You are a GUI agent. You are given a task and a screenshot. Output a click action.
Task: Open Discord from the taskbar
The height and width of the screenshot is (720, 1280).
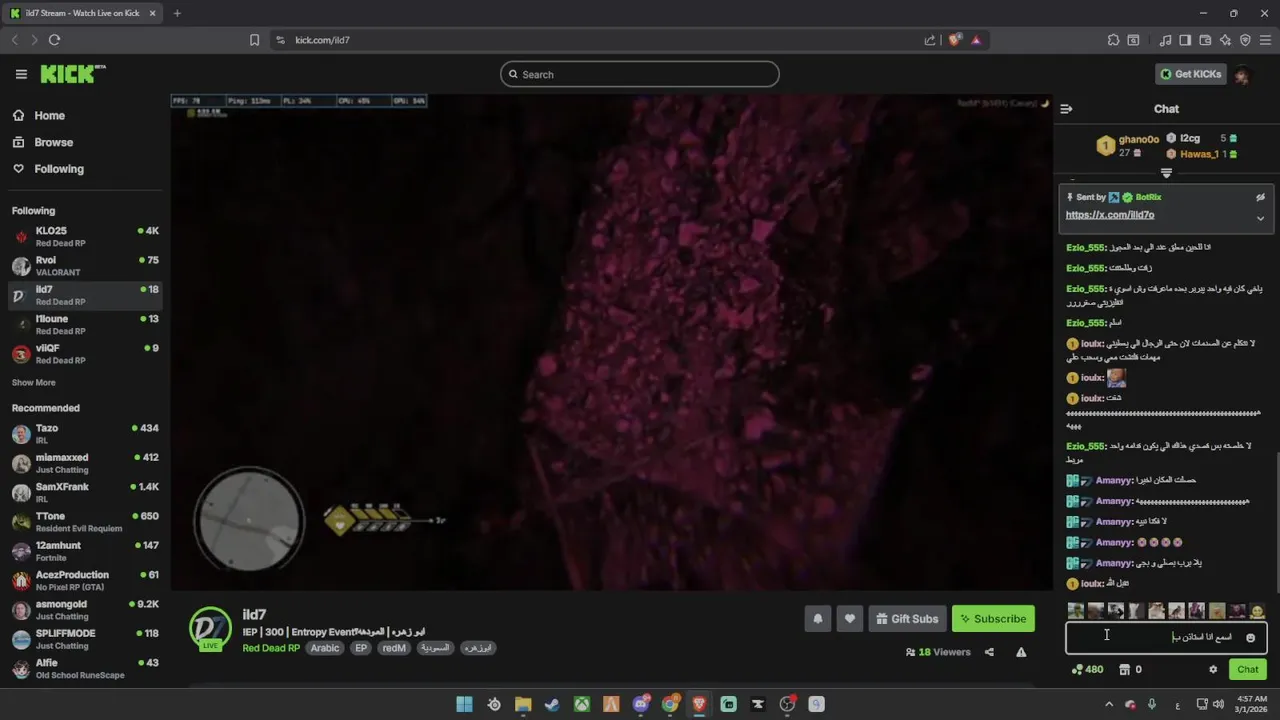[x=641, y=704]
